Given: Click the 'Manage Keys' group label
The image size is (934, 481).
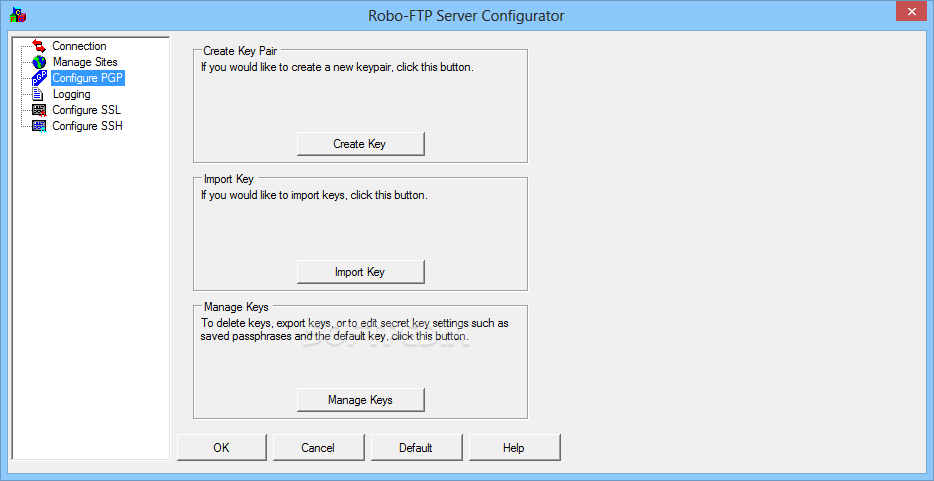Looking at the screenshot, I should point(236,307).
